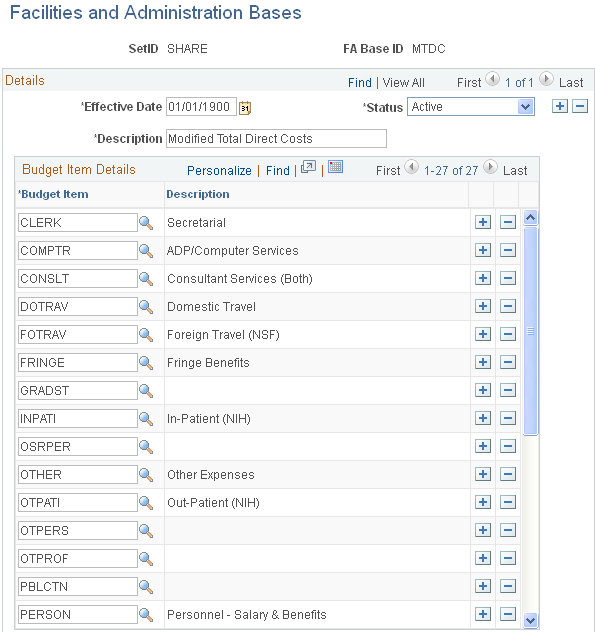Look up budget item for CLERK

[146, 223]
